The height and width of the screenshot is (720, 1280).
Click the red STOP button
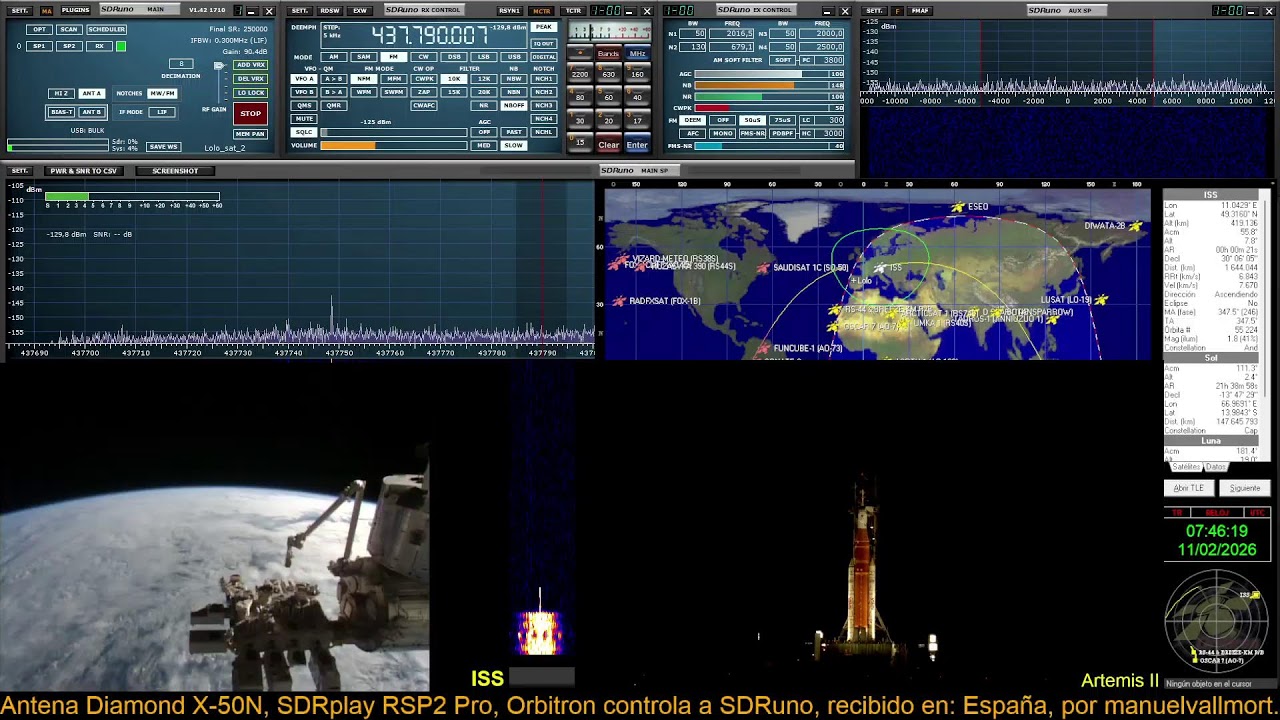[x=250, y=113]
